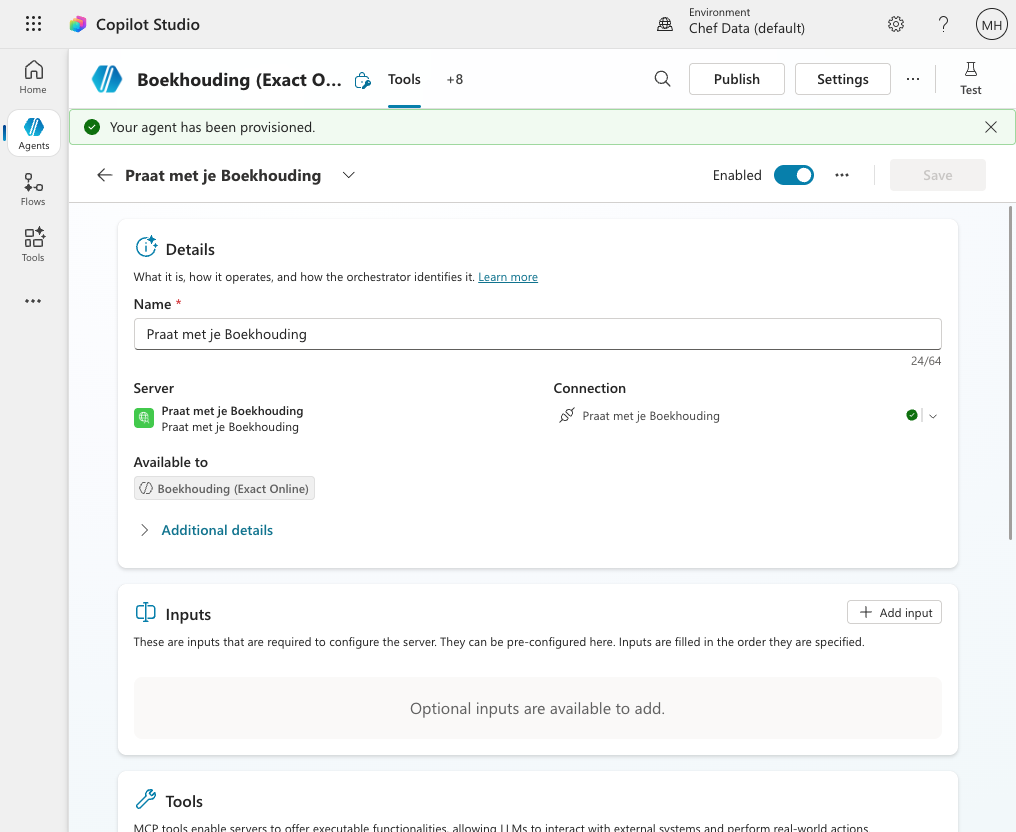The width and height of the screenshot is (1016, 832).
Task: Open Agents in the sidebar
Action: click(x=34, y=133)
